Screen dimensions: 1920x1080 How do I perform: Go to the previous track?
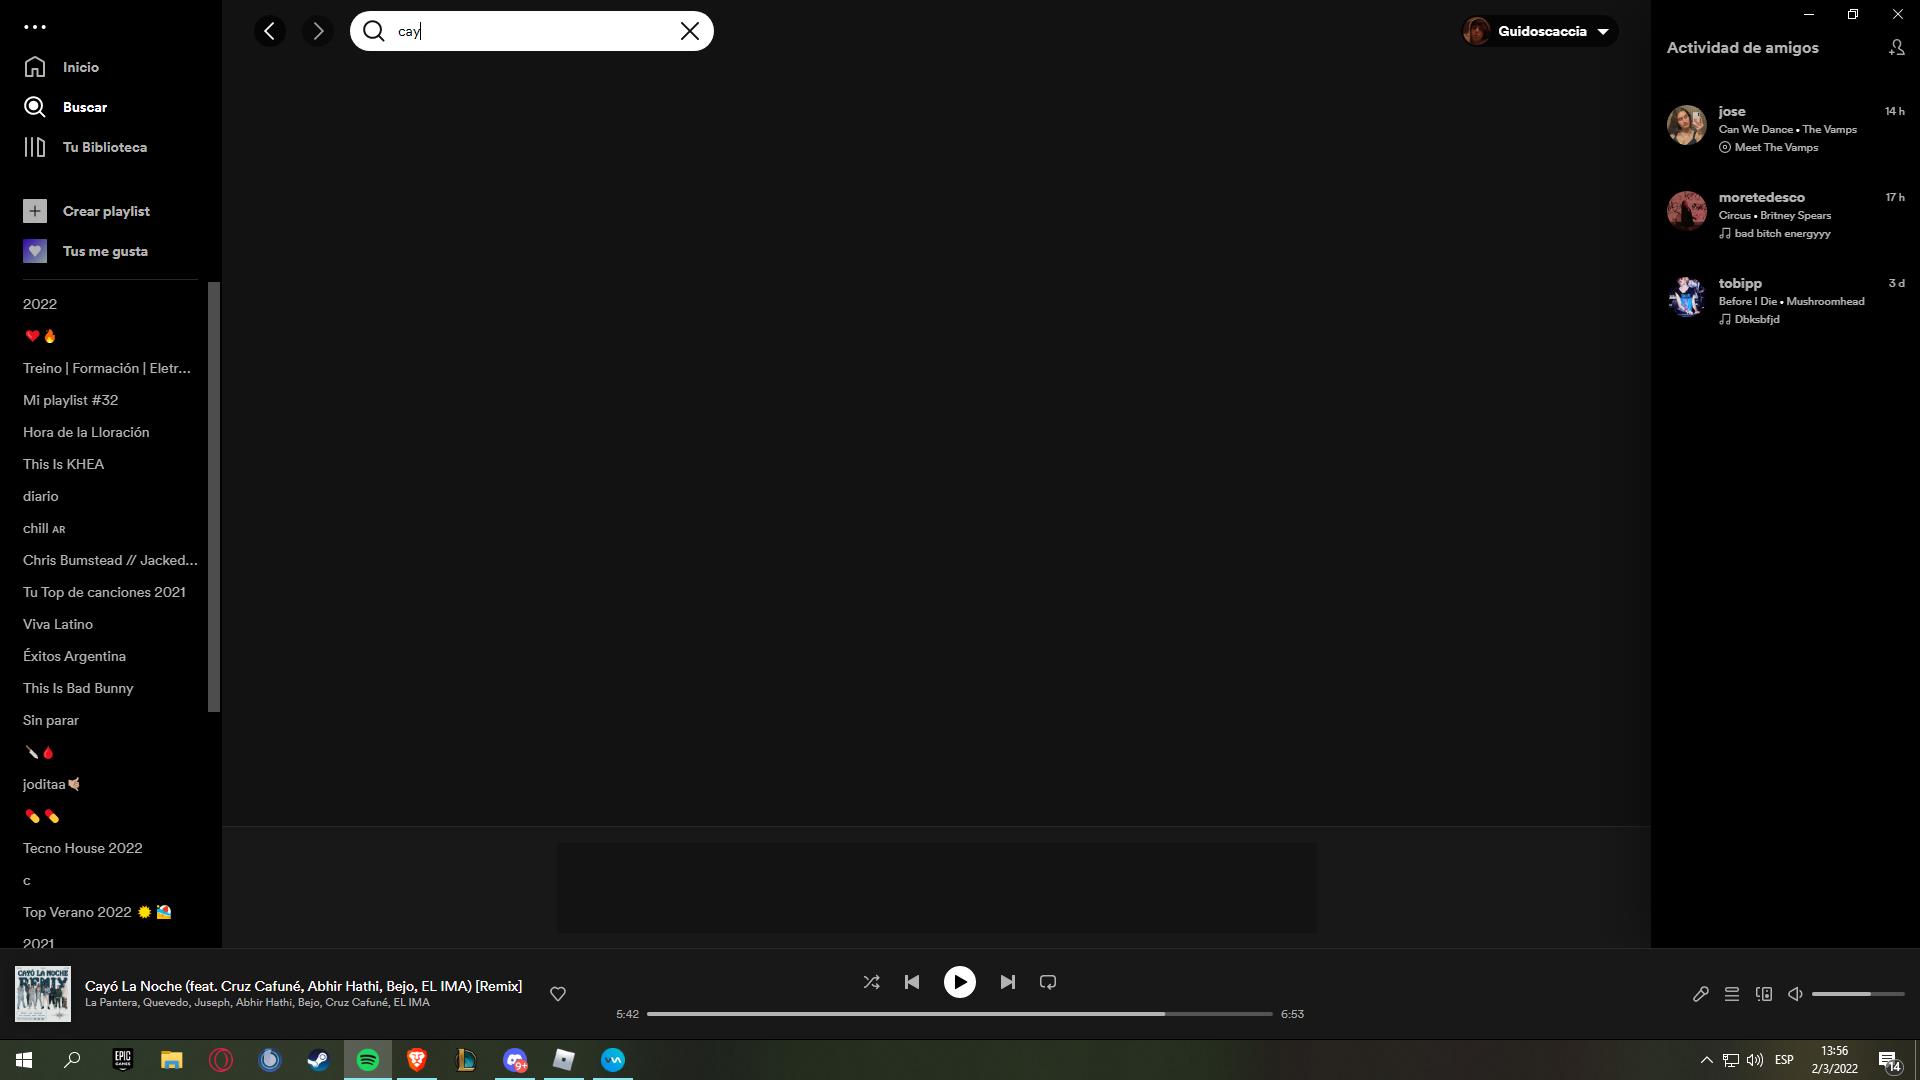click(912, 982)
